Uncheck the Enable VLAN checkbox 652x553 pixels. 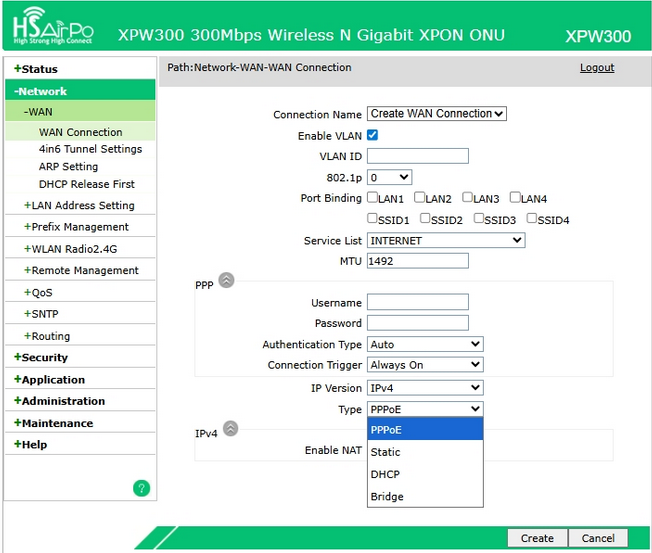(x=373, y=135)
